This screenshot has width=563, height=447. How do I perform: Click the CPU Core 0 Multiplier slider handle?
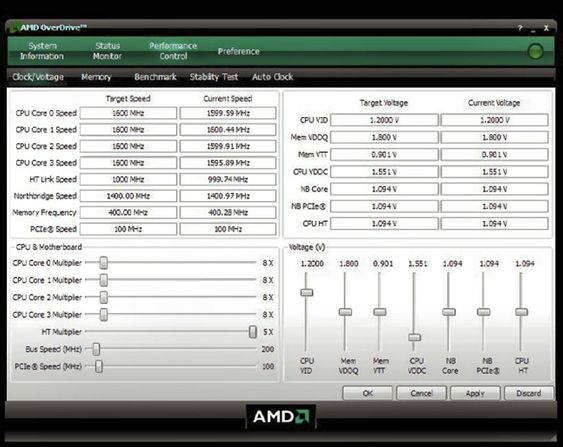pos(103,263)
